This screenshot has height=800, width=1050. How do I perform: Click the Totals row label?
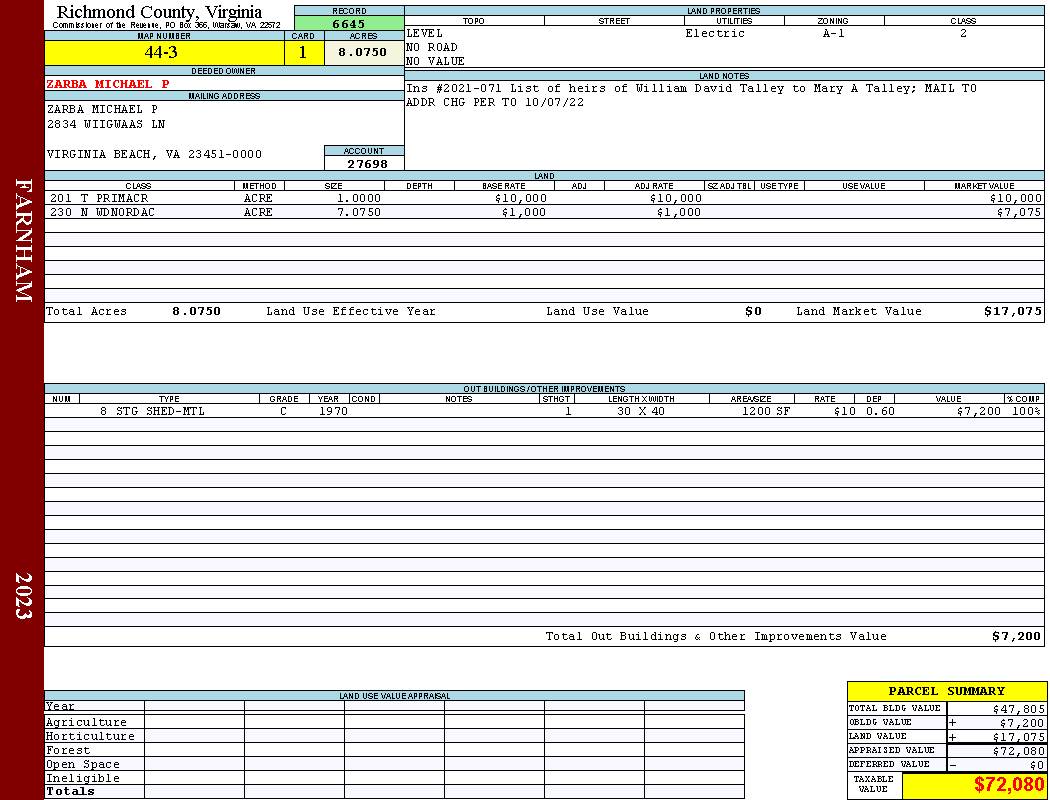tap(70, 791)
